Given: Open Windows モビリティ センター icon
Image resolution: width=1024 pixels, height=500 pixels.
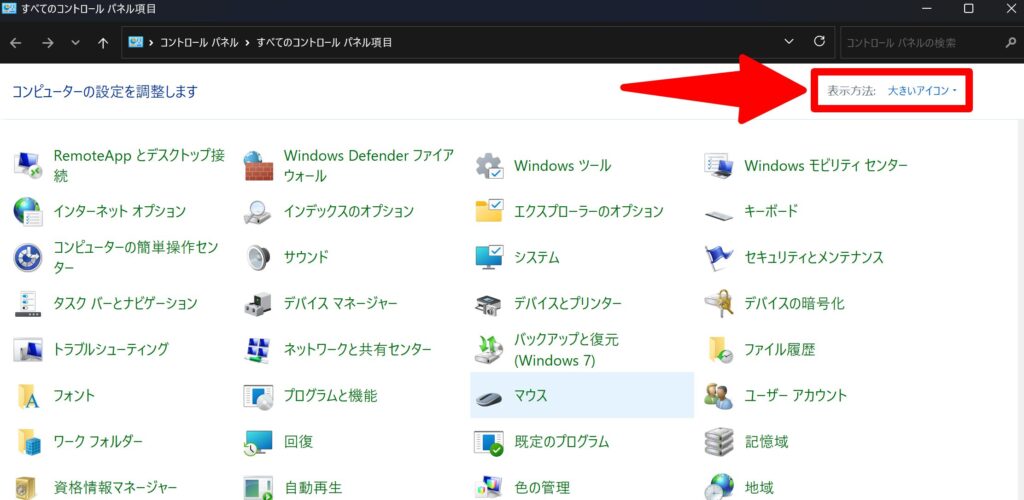Looking at the screenshot, I should click(719, 166).
